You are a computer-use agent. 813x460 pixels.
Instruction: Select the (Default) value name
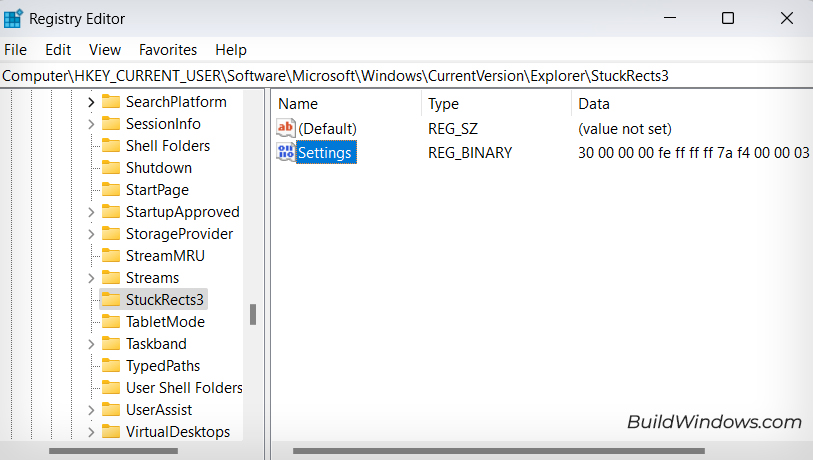click(328, 129)
